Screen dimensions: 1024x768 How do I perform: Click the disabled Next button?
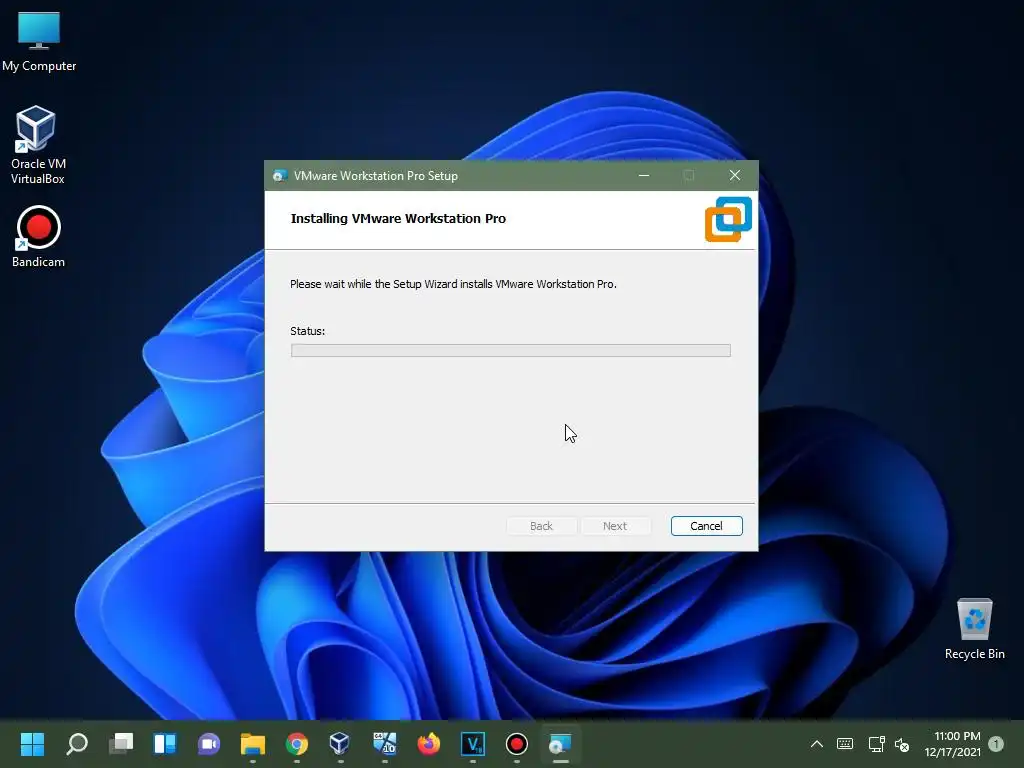(615, 526)
